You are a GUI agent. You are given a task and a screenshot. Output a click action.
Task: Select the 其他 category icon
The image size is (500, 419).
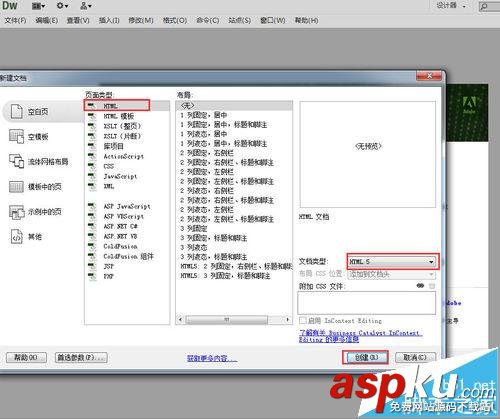pos(16,237)
